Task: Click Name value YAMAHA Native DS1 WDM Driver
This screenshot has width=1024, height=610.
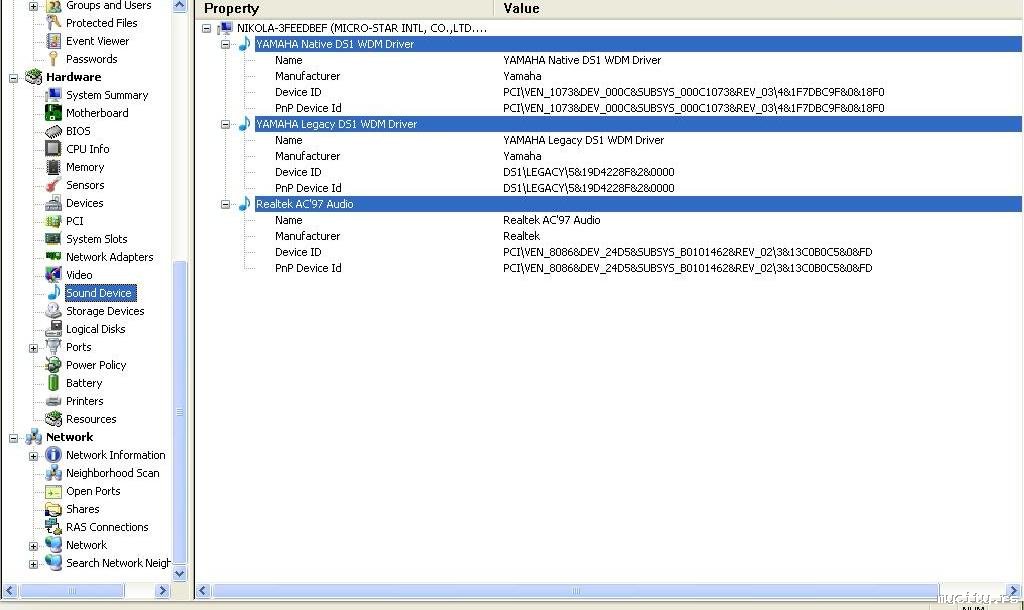Action: click(x=582, y=60)
